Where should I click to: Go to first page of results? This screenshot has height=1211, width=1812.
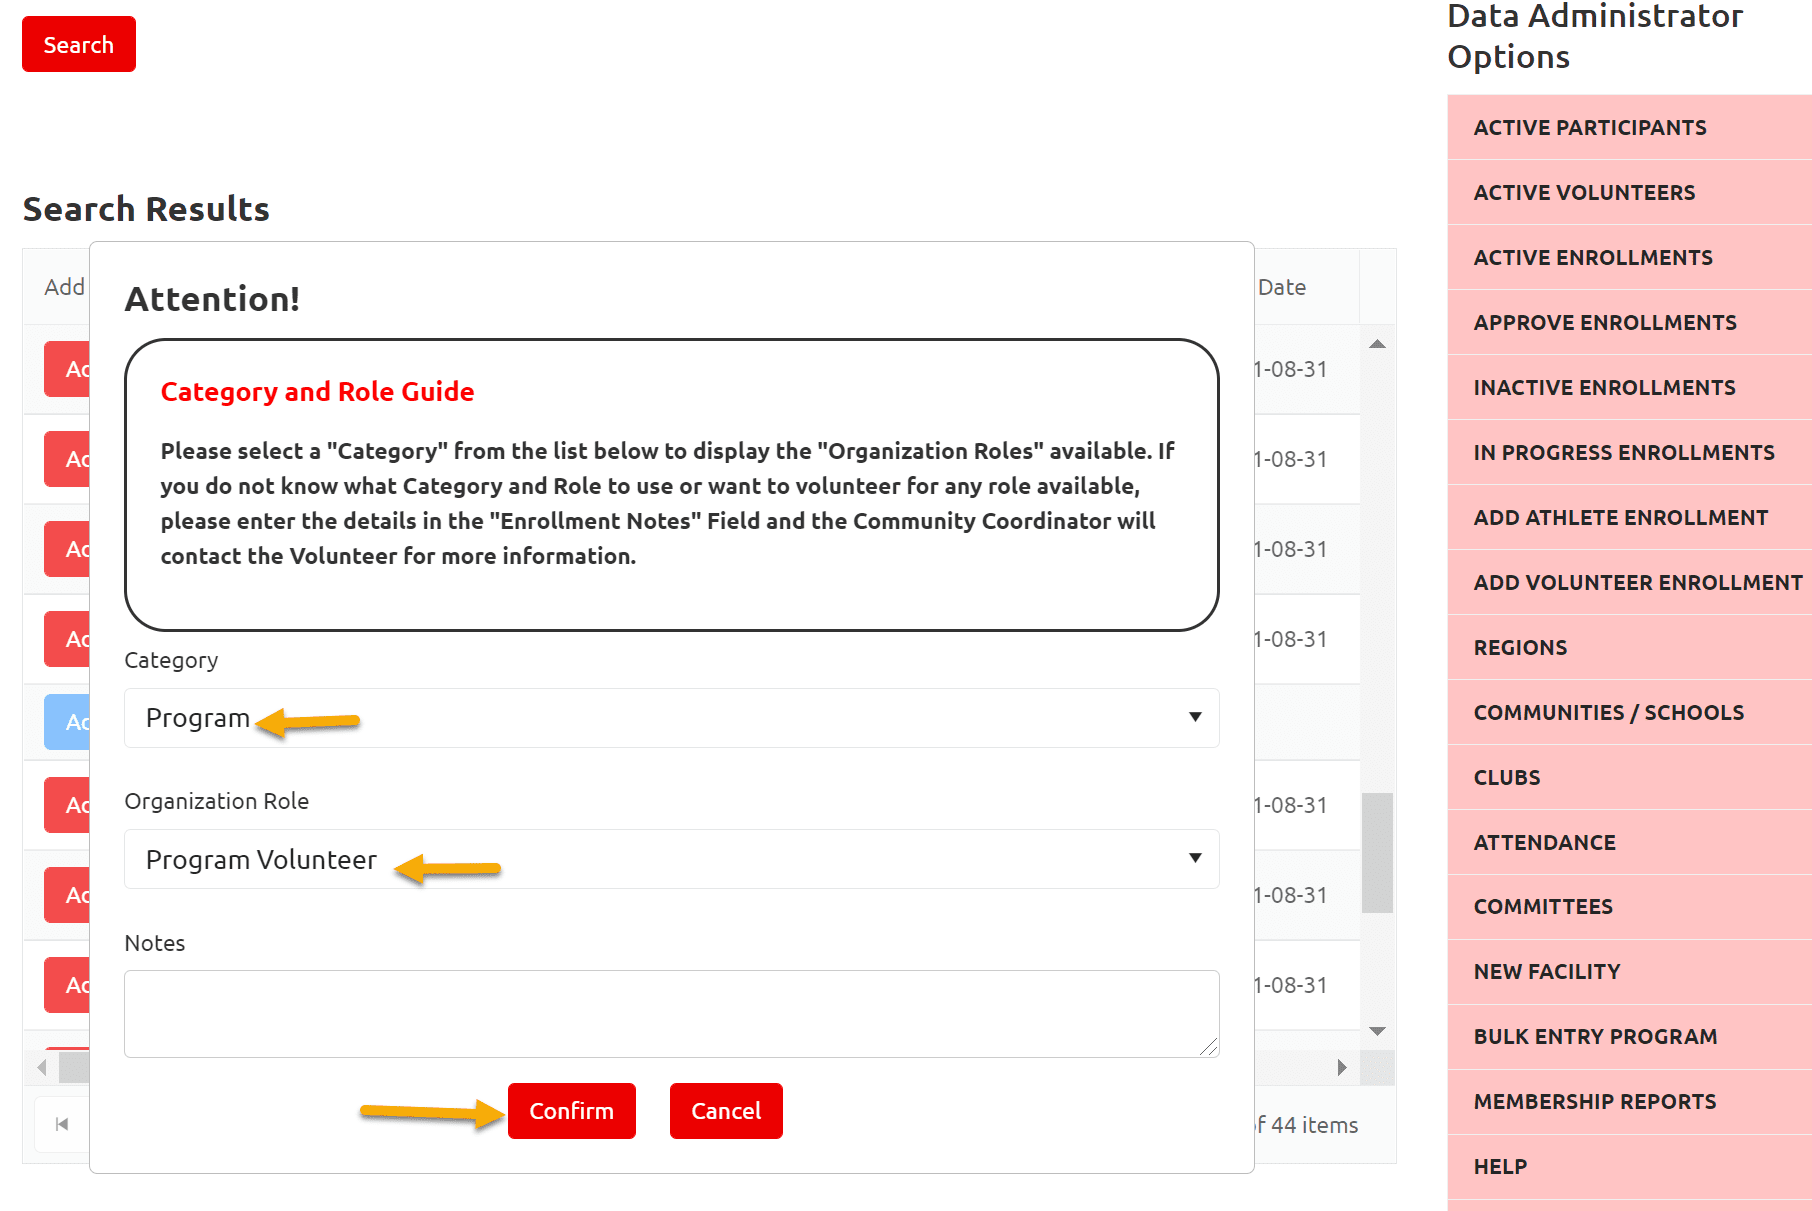(x=62, y=1124)
